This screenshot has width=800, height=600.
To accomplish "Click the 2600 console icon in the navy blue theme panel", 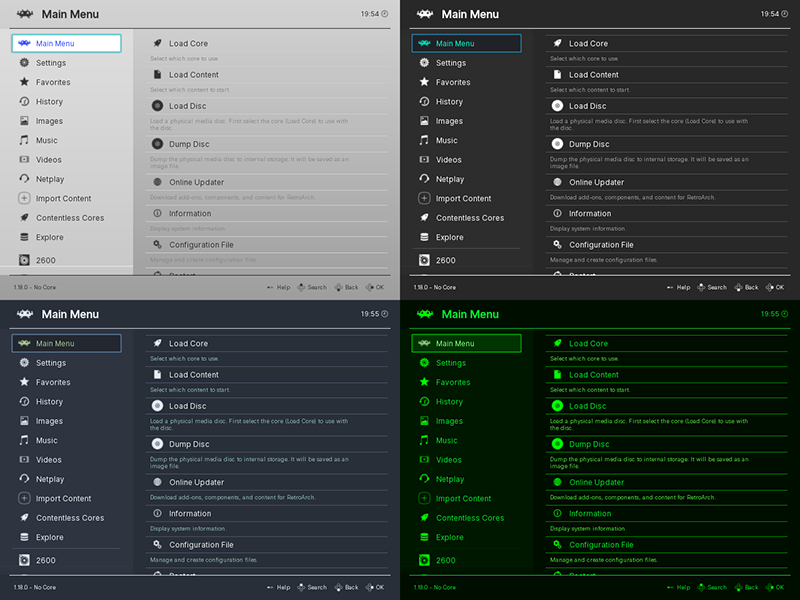I will click(24, 560).
